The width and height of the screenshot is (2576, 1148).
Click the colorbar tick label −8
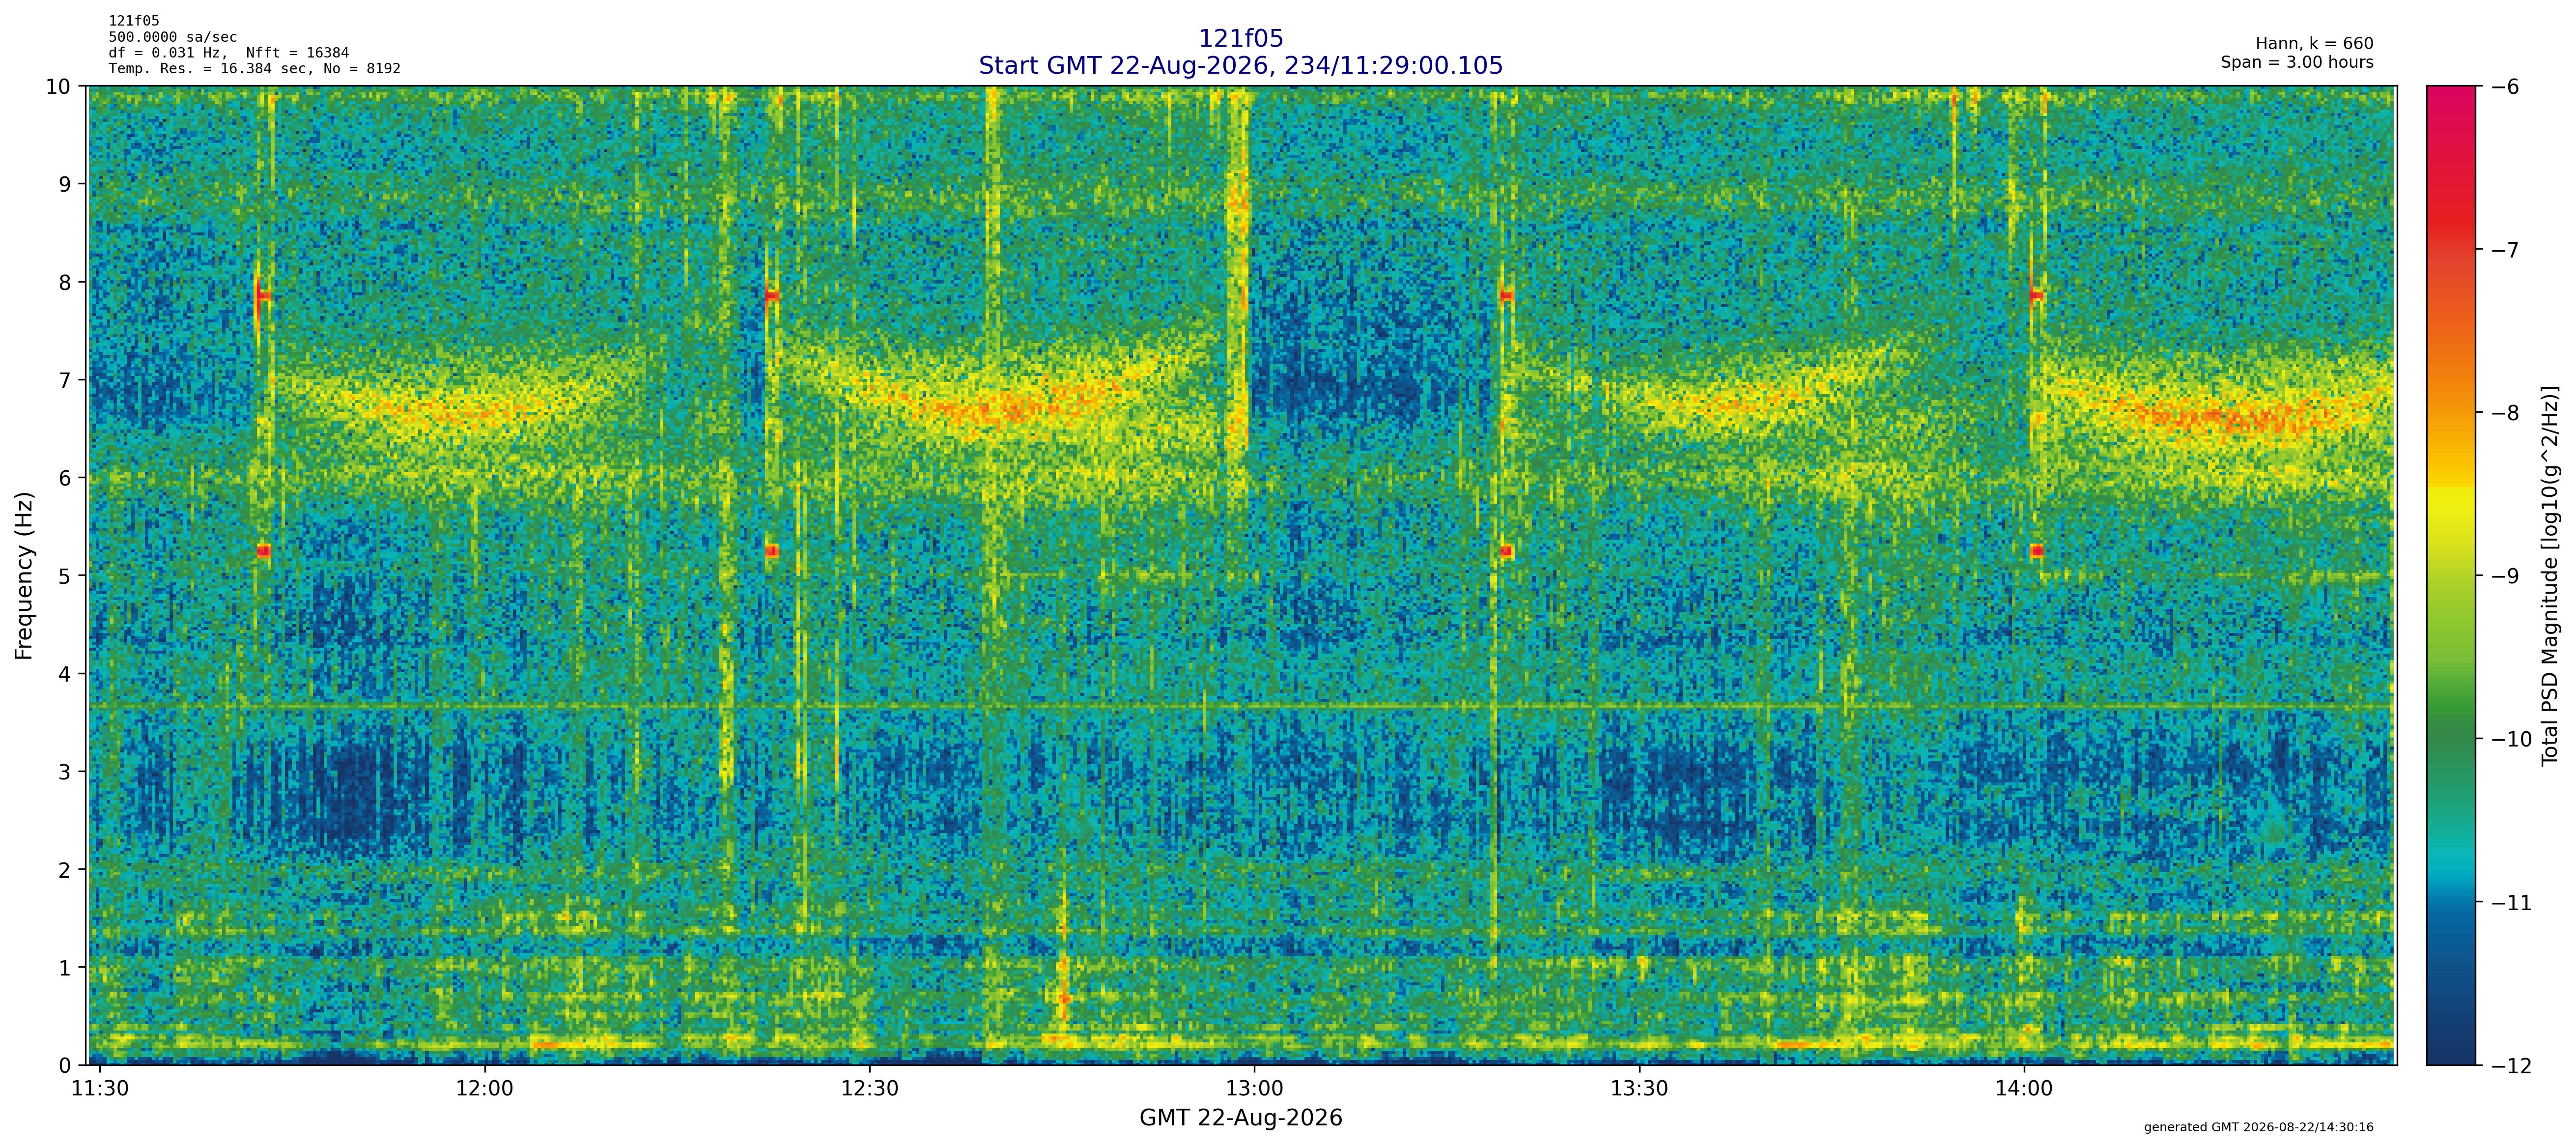tap(2505, 413)
